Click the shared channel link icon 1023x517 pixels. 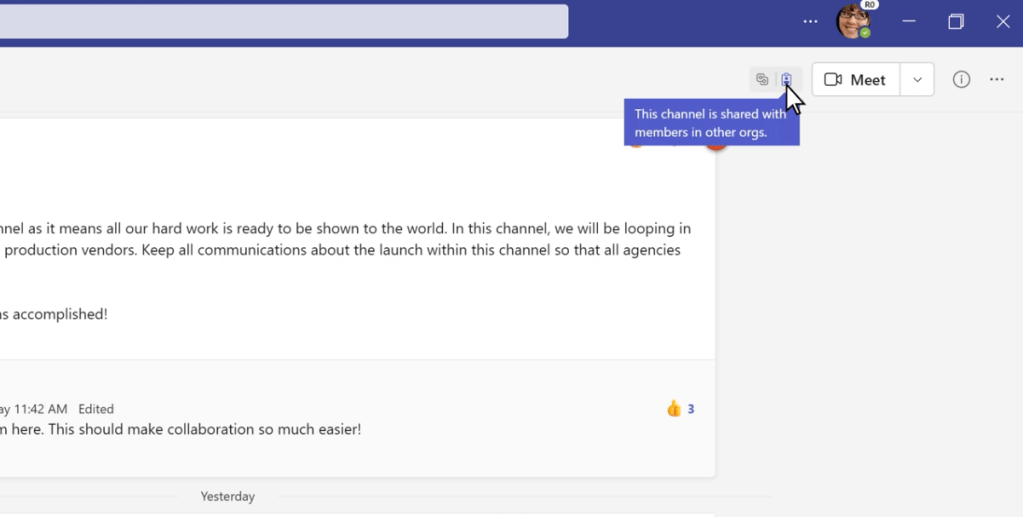[762, 80]
